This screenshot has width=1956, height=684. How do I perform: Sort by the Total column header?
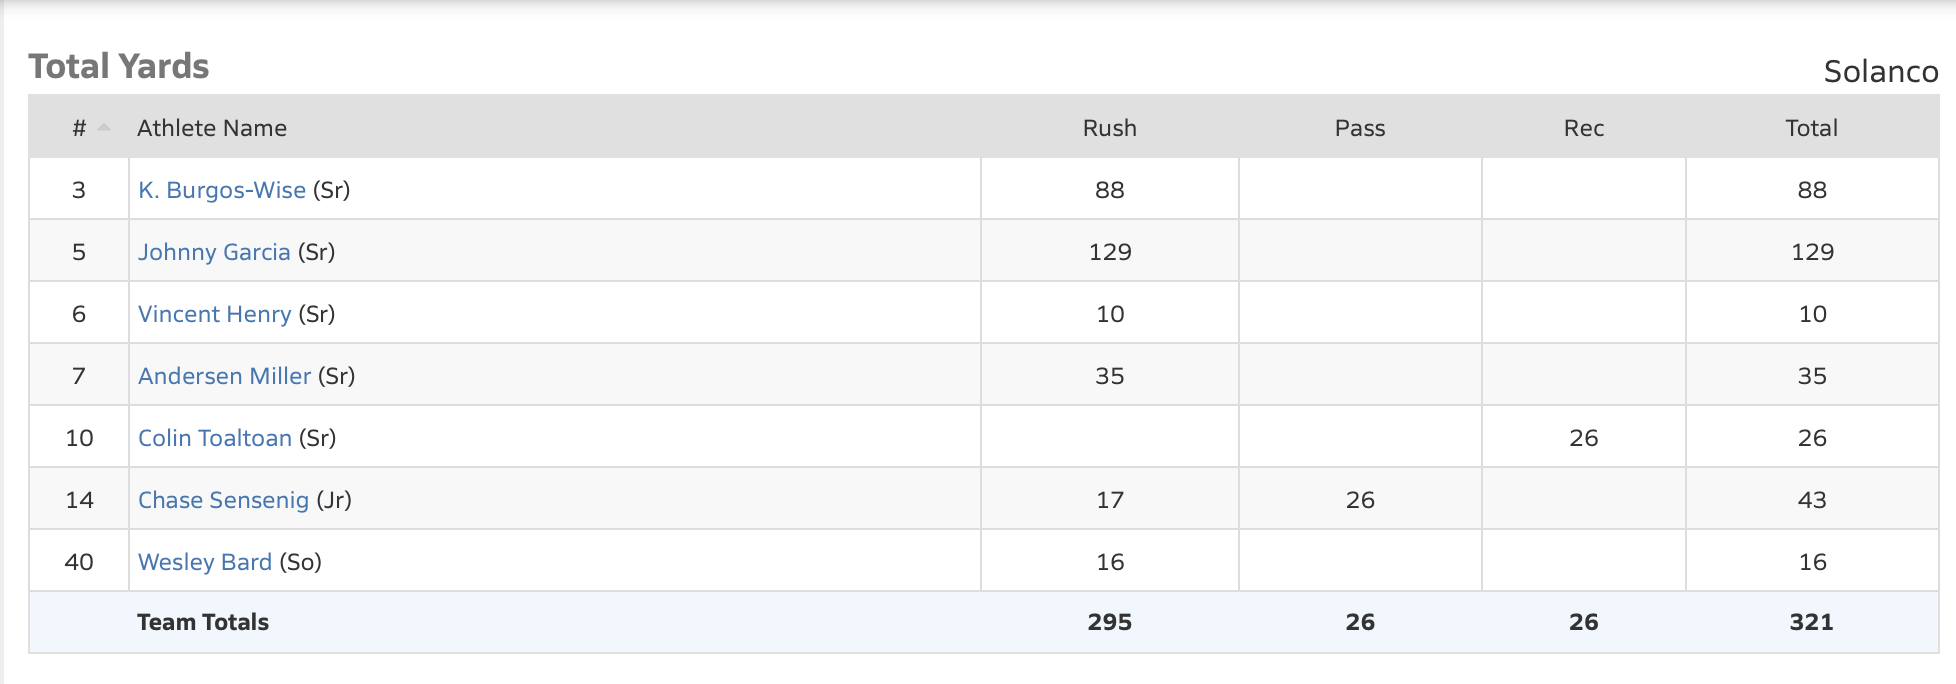(1811, 128)
